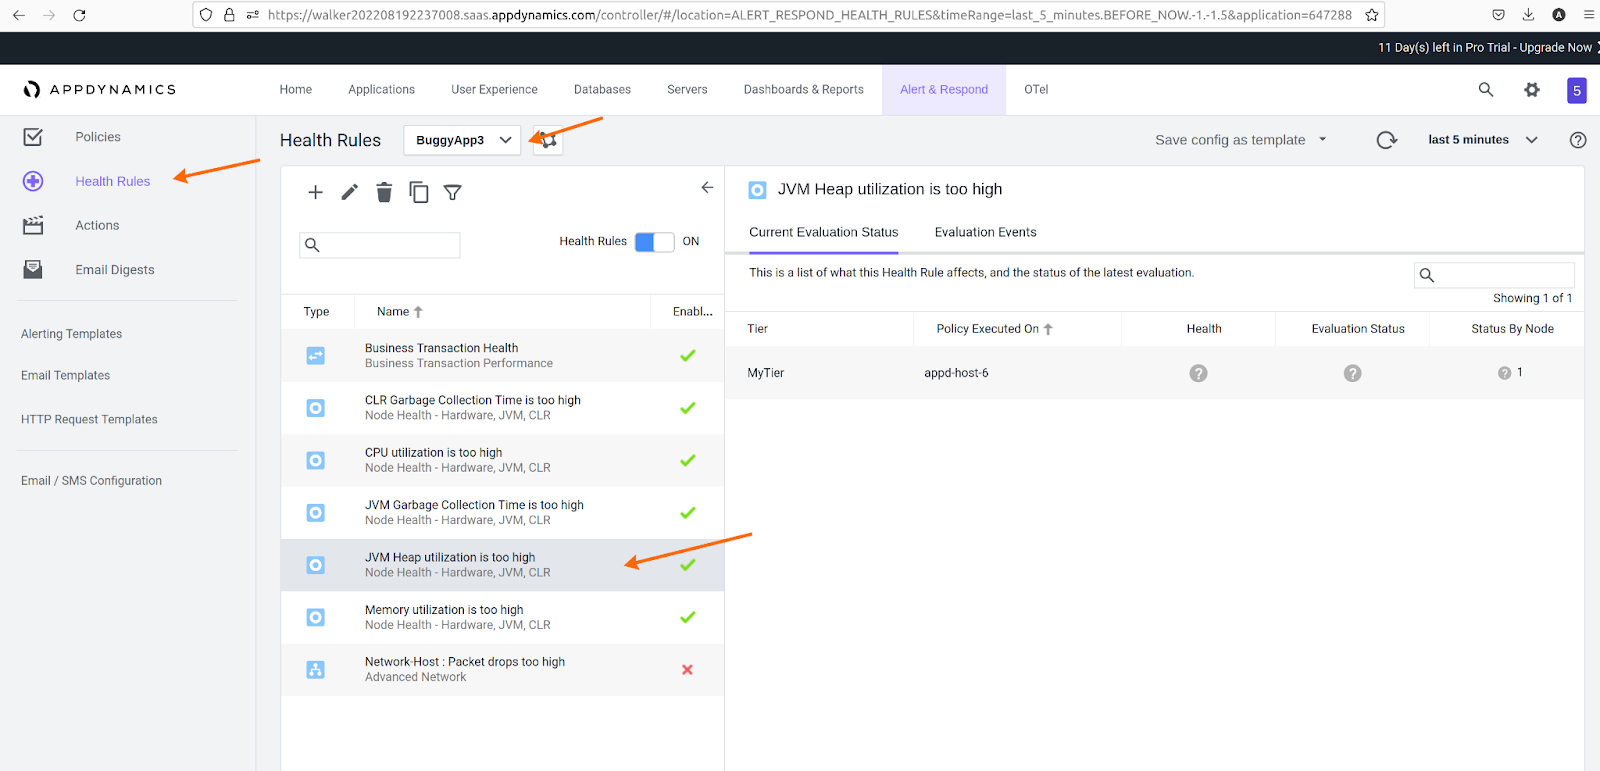The height and width of the screenshot is (771, 1600).
Task: Open Email Templates in sidebar
Action: coord(66,376)
